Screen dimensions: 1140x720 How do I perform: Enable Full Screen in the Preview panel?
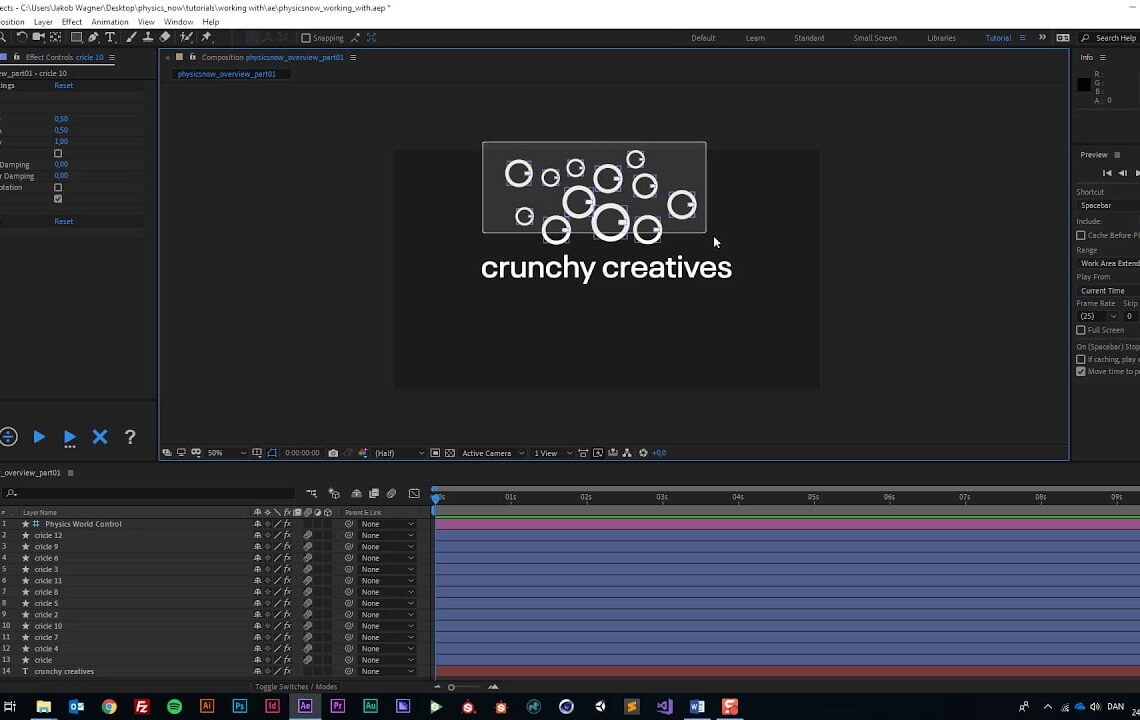pyautogui.click(x=1082, y=330)
